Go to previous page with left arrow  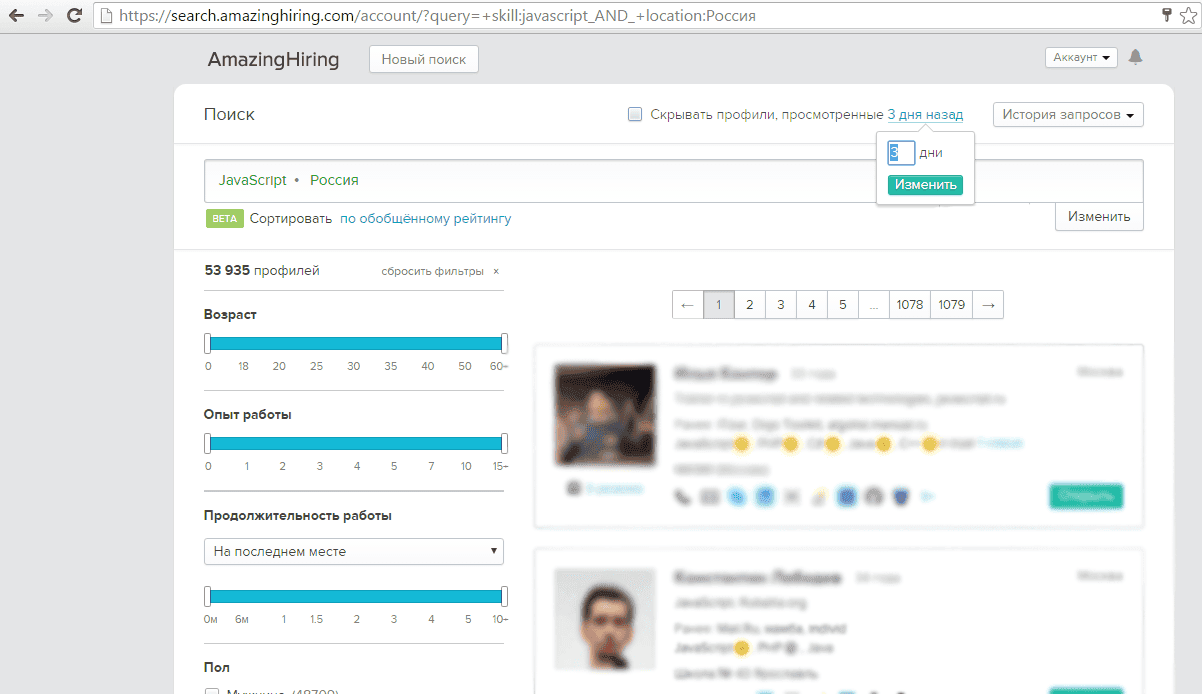click(x=687, y=305)
